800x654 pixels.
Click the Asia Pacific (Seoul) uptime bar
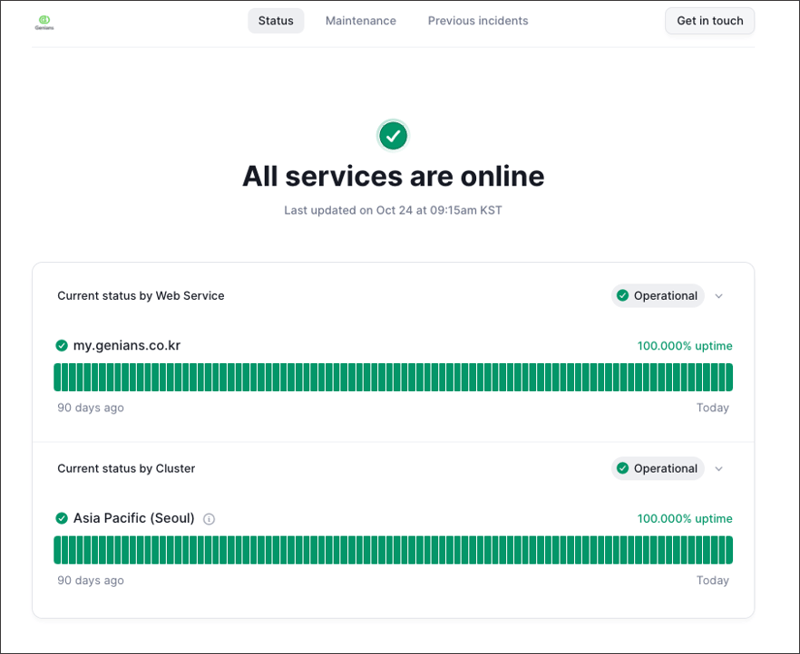pos(393,550)
